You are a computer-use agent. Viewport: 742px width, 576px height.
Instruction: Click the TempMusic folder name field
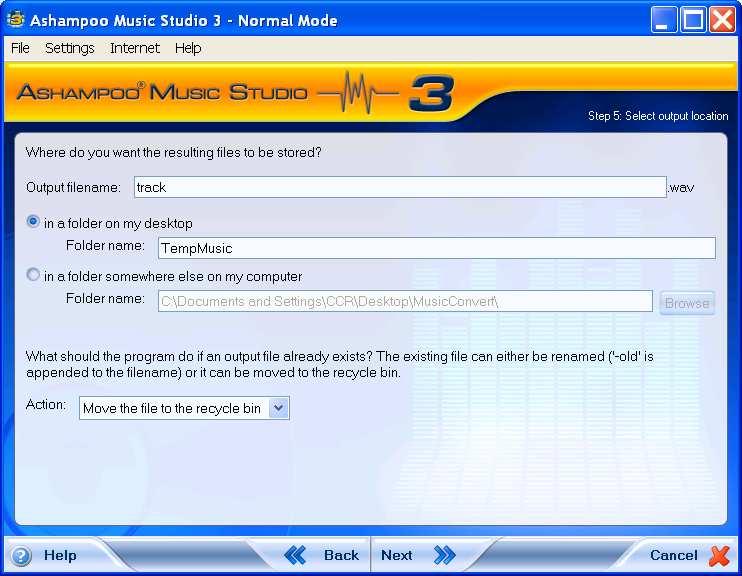pos(436,248)
